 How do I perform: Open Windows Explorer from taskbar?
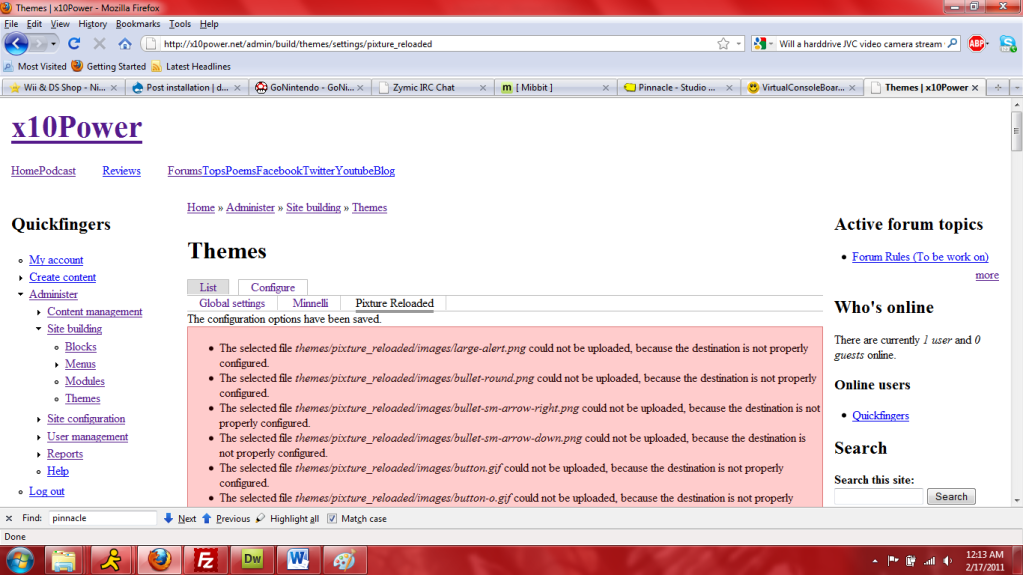coord(63,561)
